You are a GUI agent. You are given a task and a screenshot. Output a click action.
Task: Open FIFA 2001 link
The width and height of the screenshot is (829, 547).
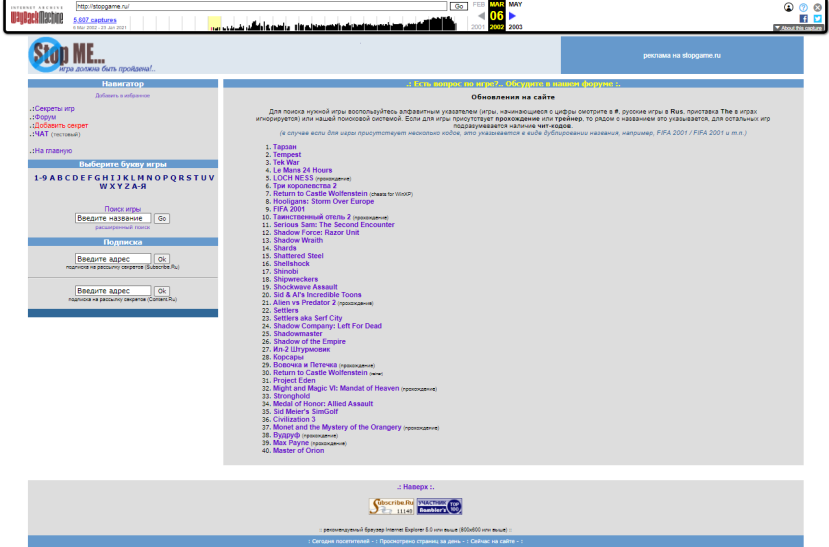289,209
